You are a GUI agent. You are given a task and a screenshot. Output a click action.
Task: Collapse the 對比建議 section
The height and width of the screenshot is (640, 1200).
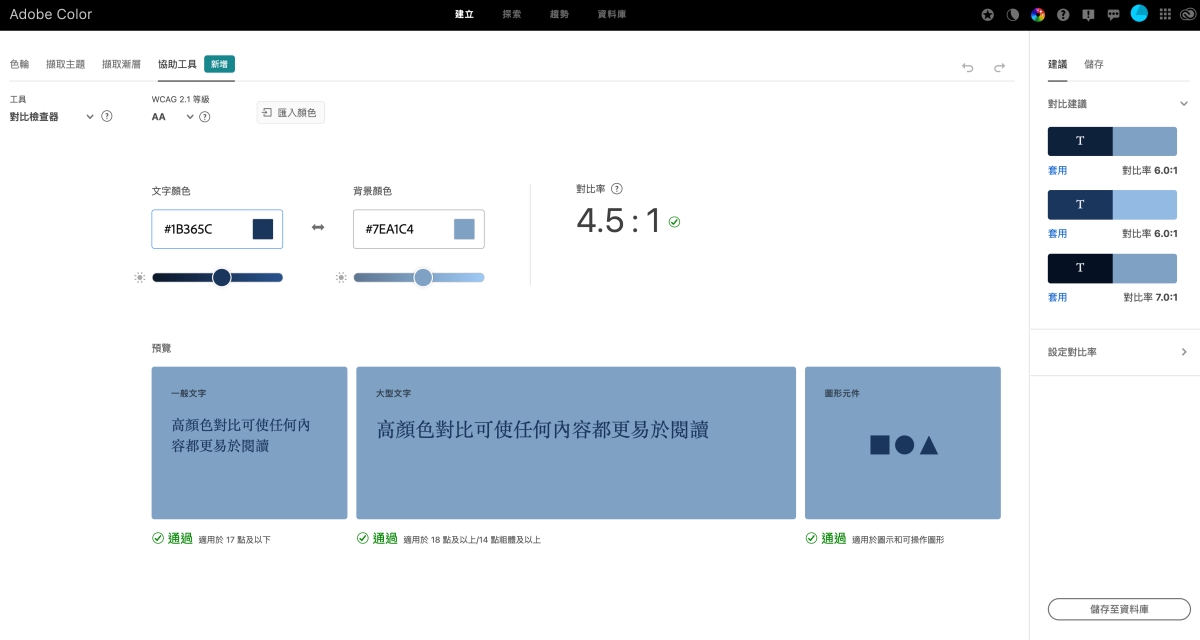1184,103
